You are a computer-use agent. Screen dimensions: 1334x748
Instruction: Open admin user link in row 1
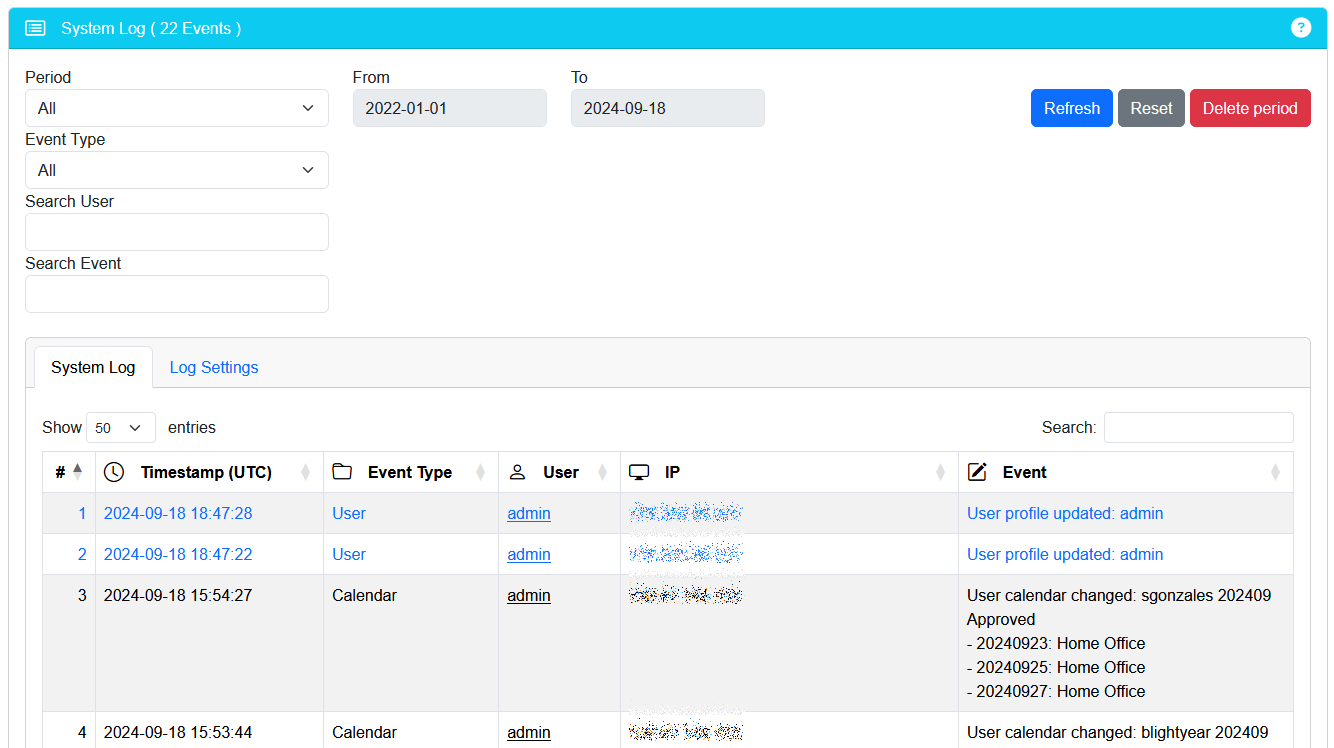(529, 513)
